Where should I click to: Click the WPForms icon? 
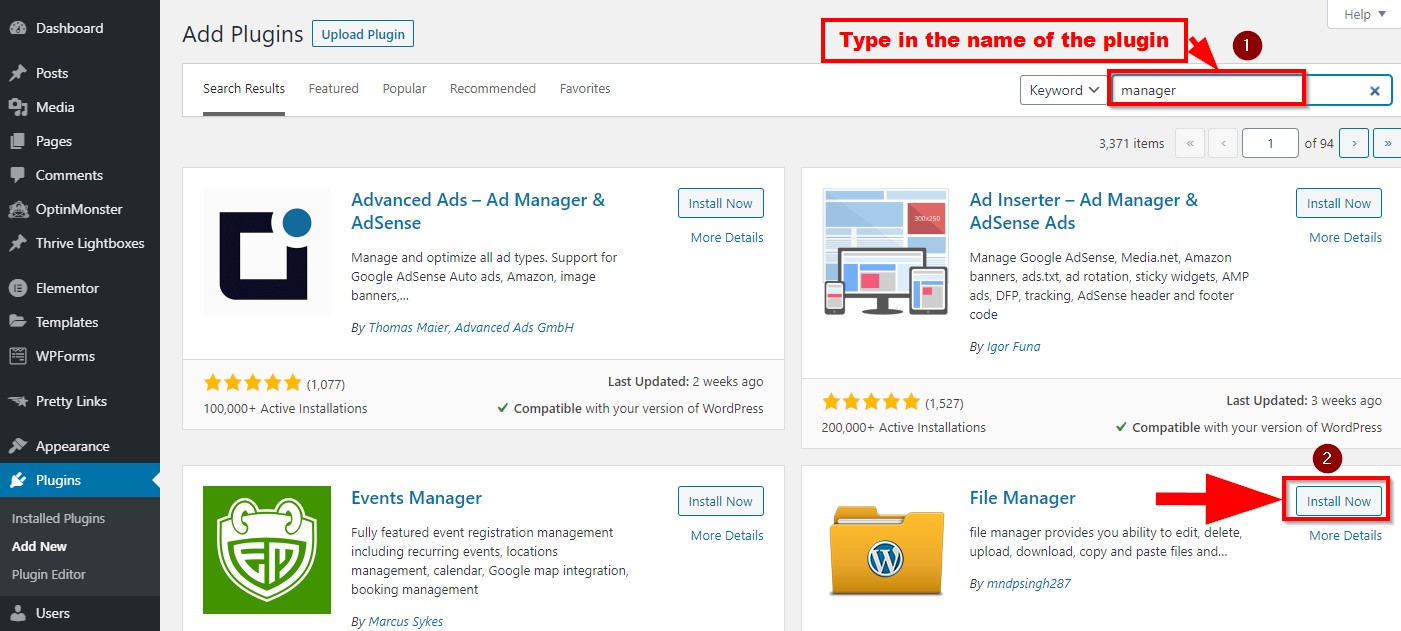(17, 356)
